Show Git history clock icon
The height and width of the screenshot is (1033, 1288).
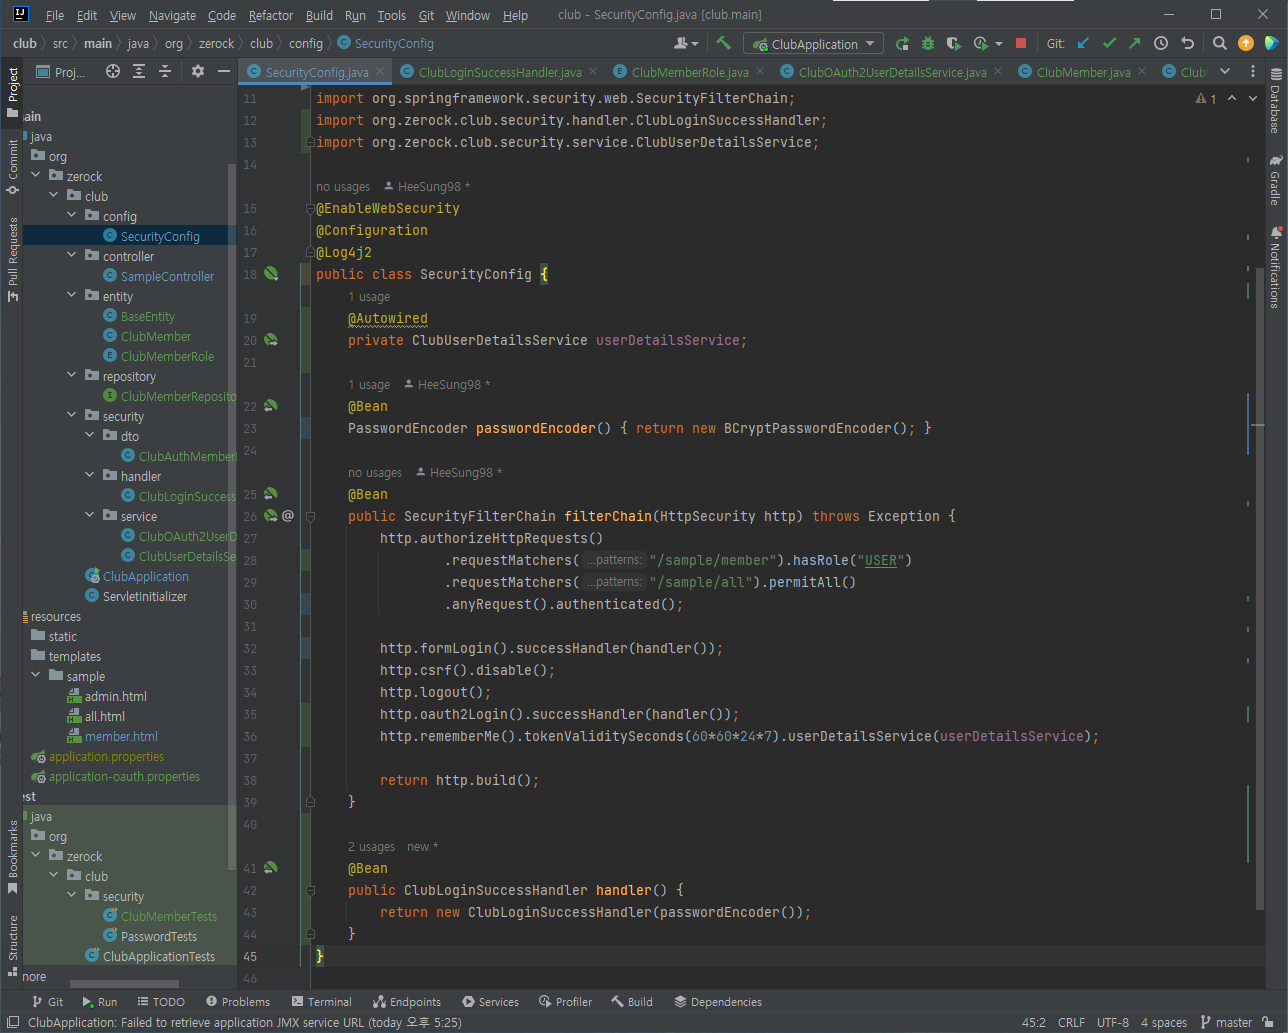1161,43
